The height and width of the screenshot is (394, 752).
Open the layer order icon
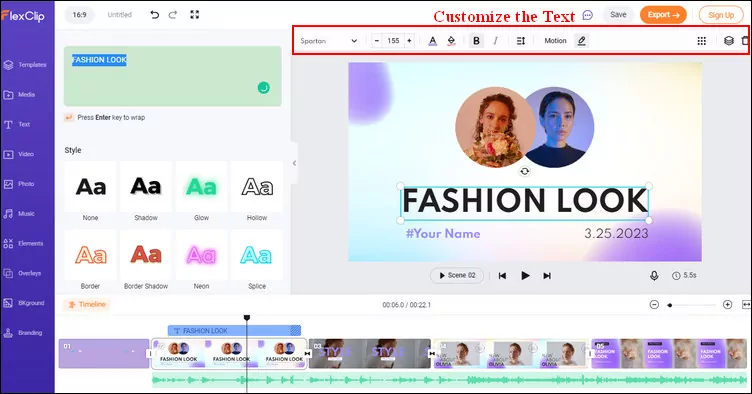pyautogui.click(x=728, y=41)
